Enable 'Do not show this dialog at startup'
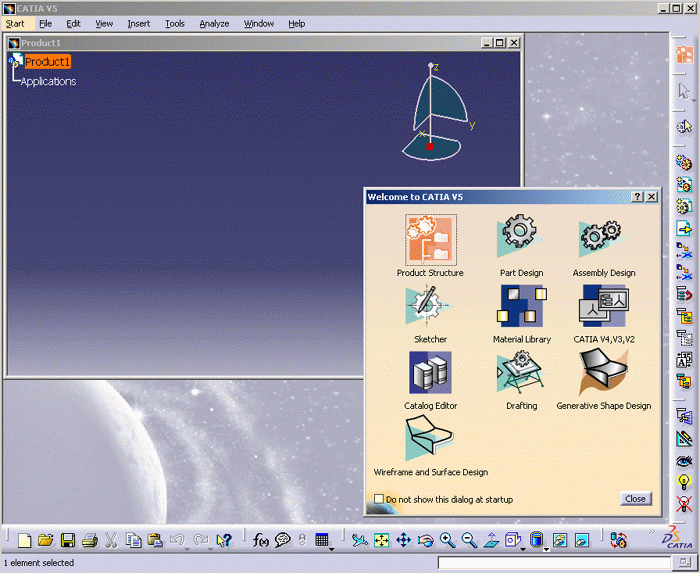700x573 pixels. coord(379,498)
